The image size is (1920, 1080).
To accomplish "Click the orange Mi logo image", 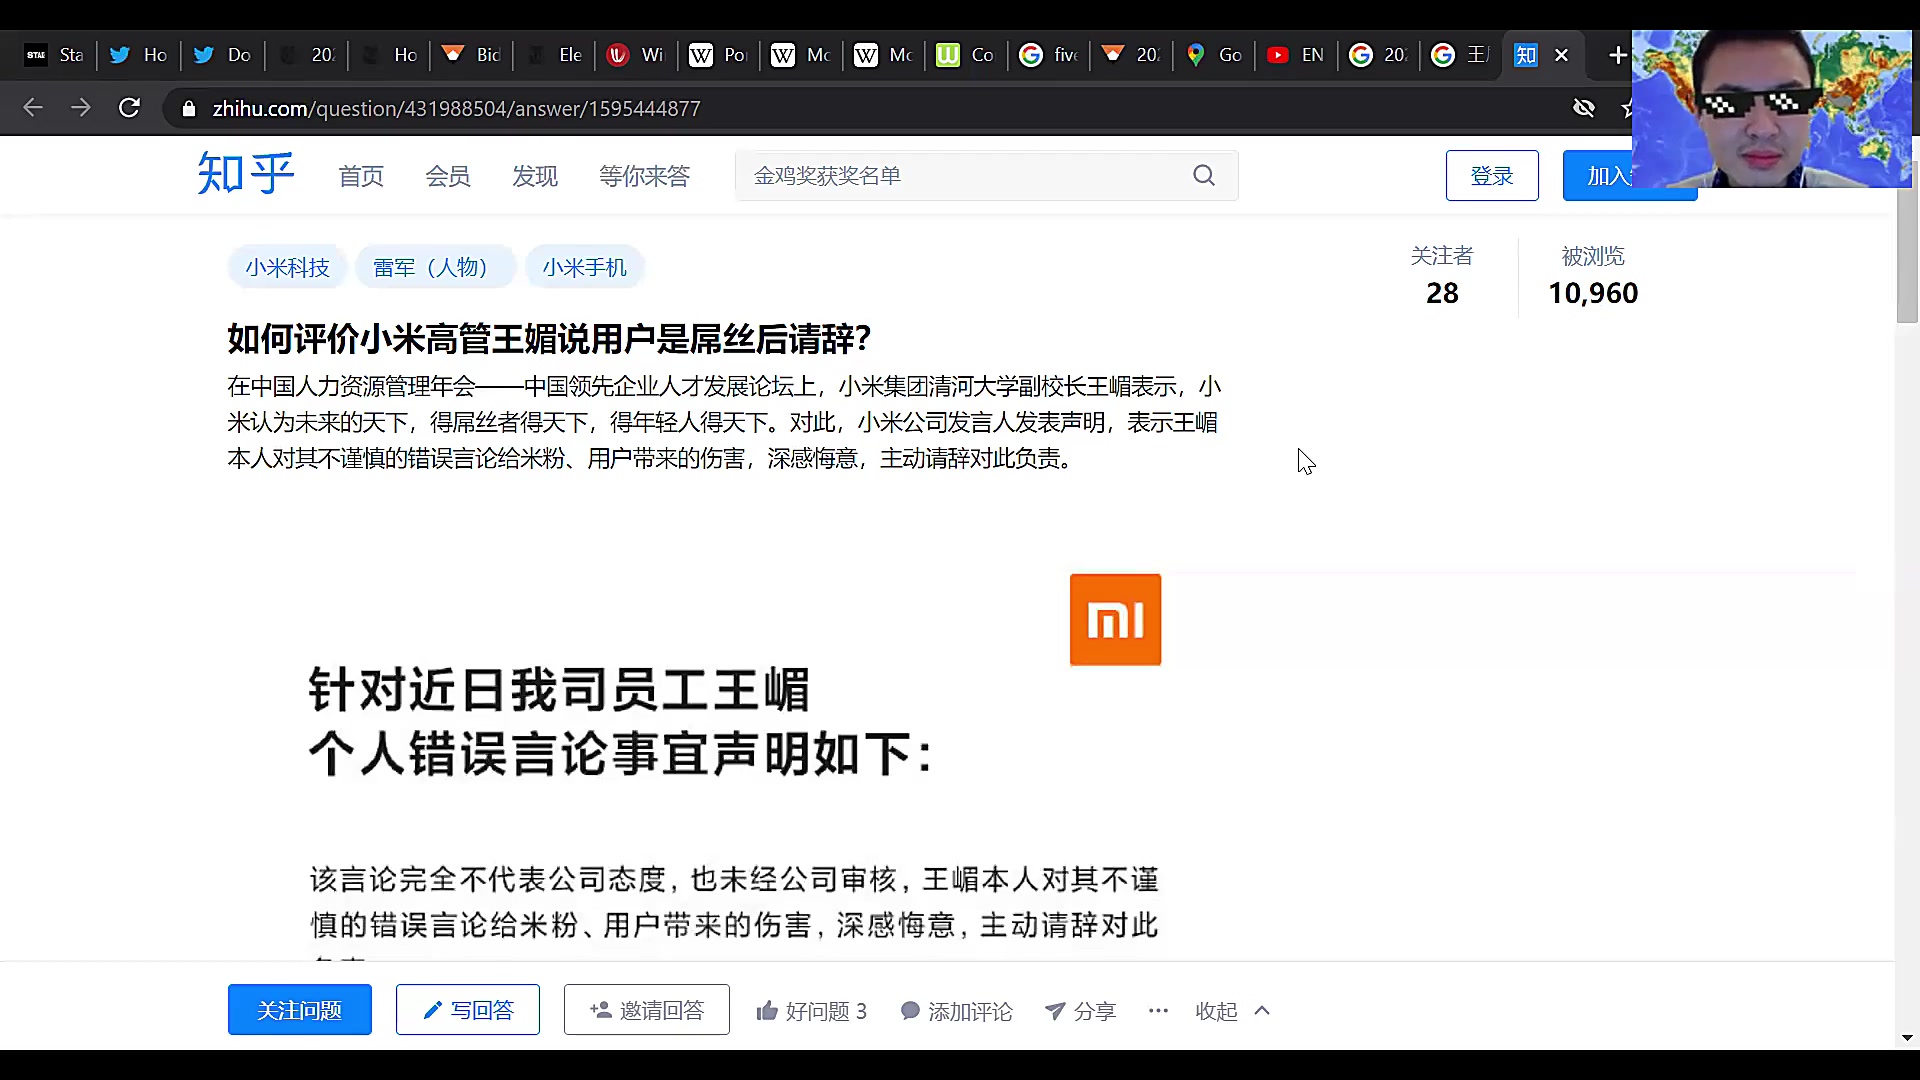I will (1115, 620).
